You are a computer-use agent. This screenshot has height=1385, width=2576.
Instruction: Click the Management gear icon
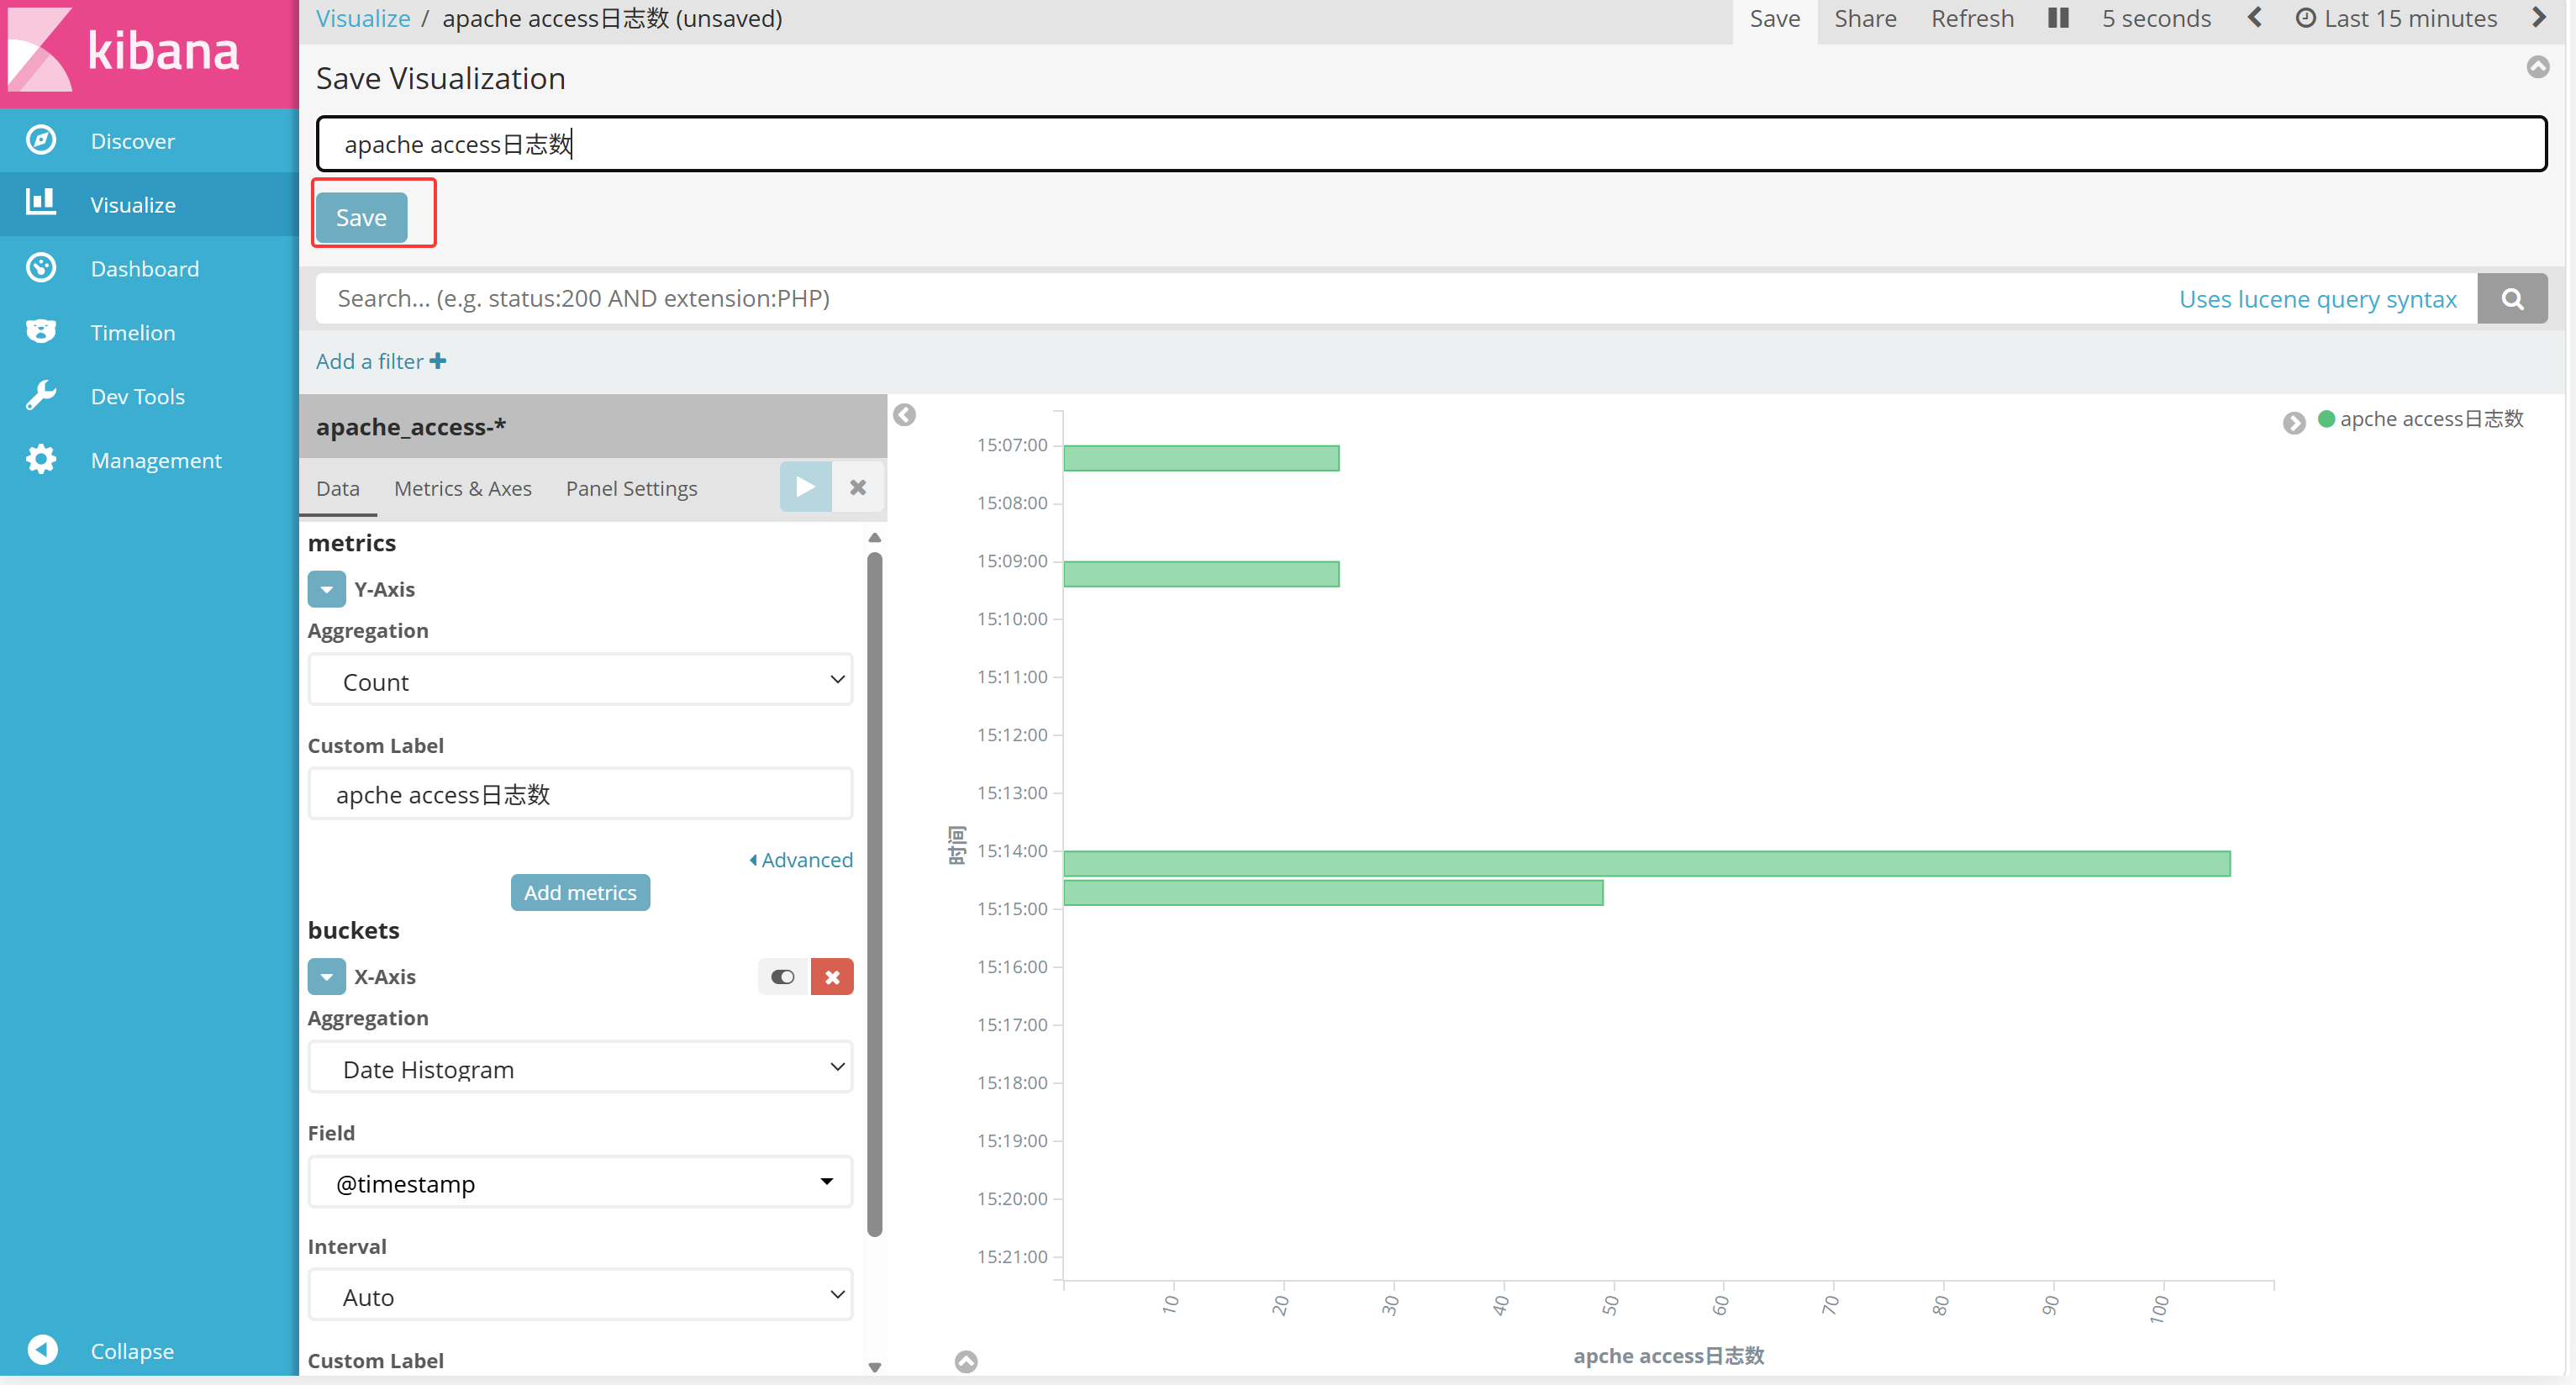click(x=41, y=460)
